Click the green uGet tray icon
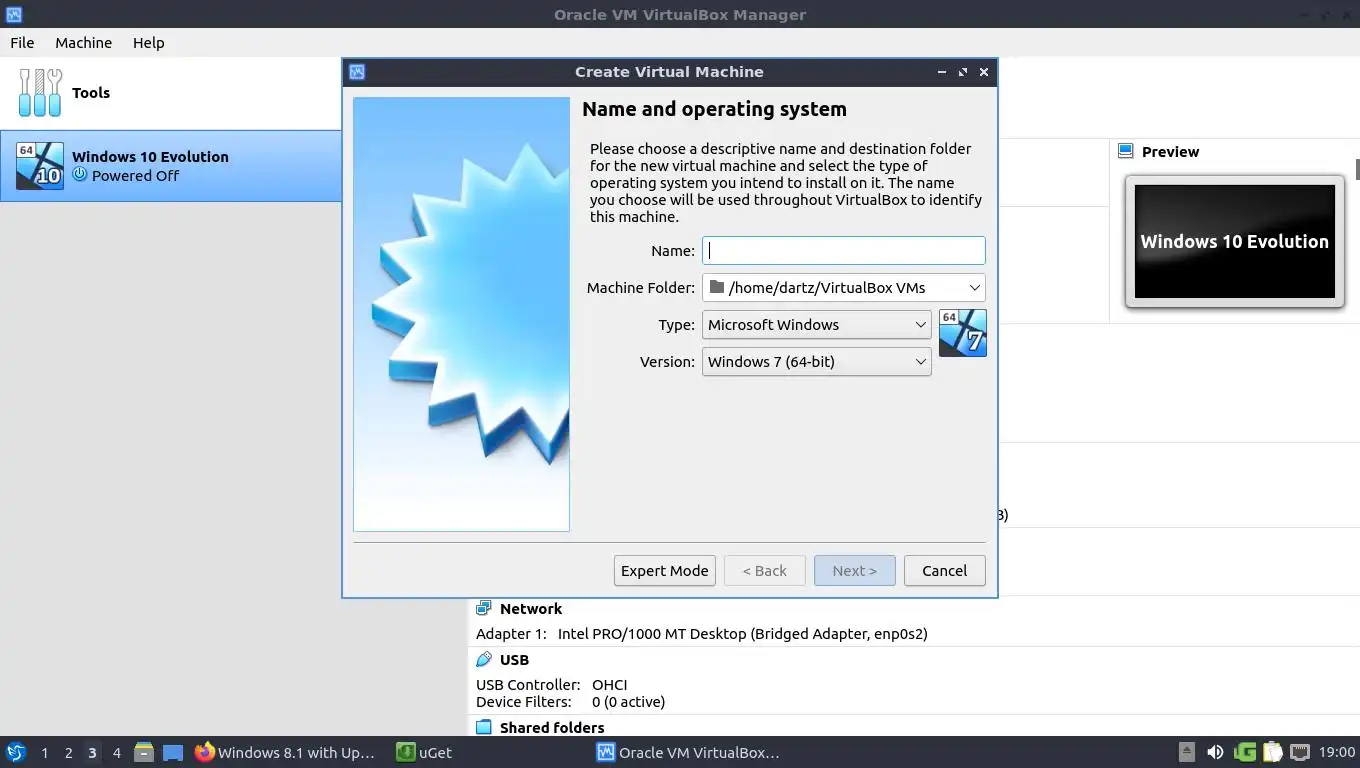The image size is (1360, 768). click(x=1245, y=752)
